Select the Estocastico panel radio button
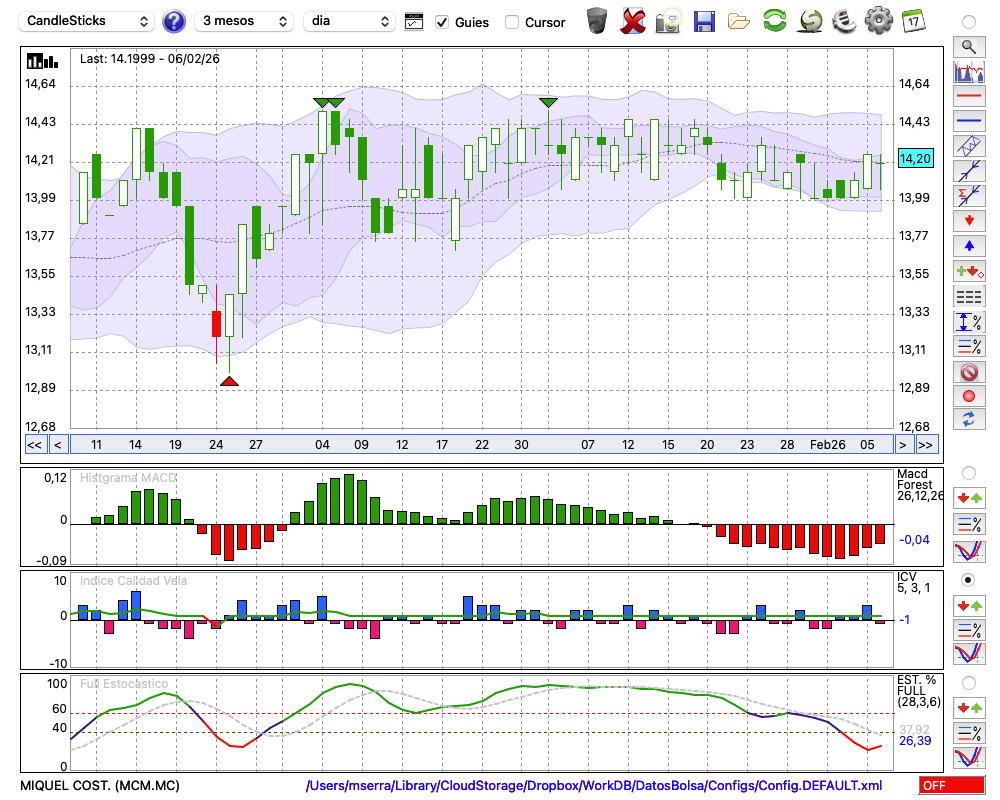 968,683
